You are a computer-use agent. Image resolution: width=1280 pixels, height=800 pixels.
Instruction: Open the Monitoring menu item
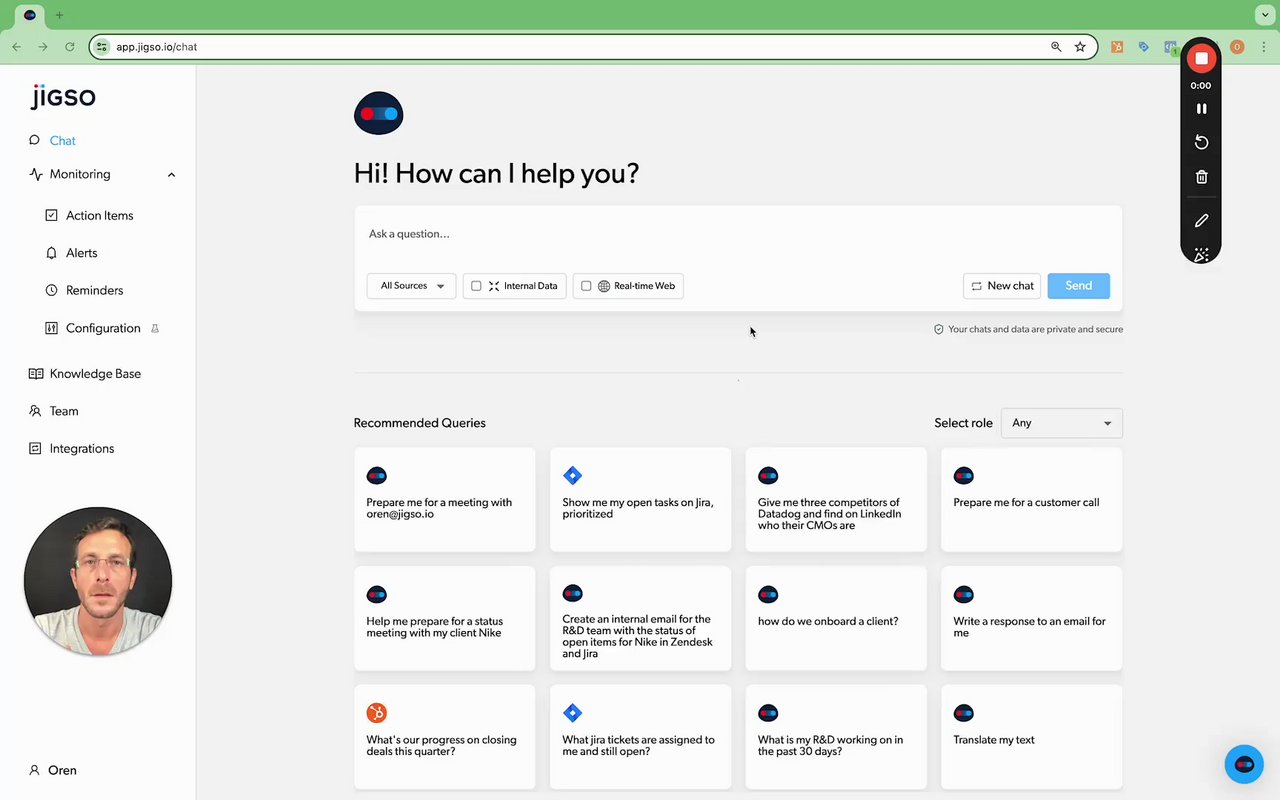click(80, 174)
